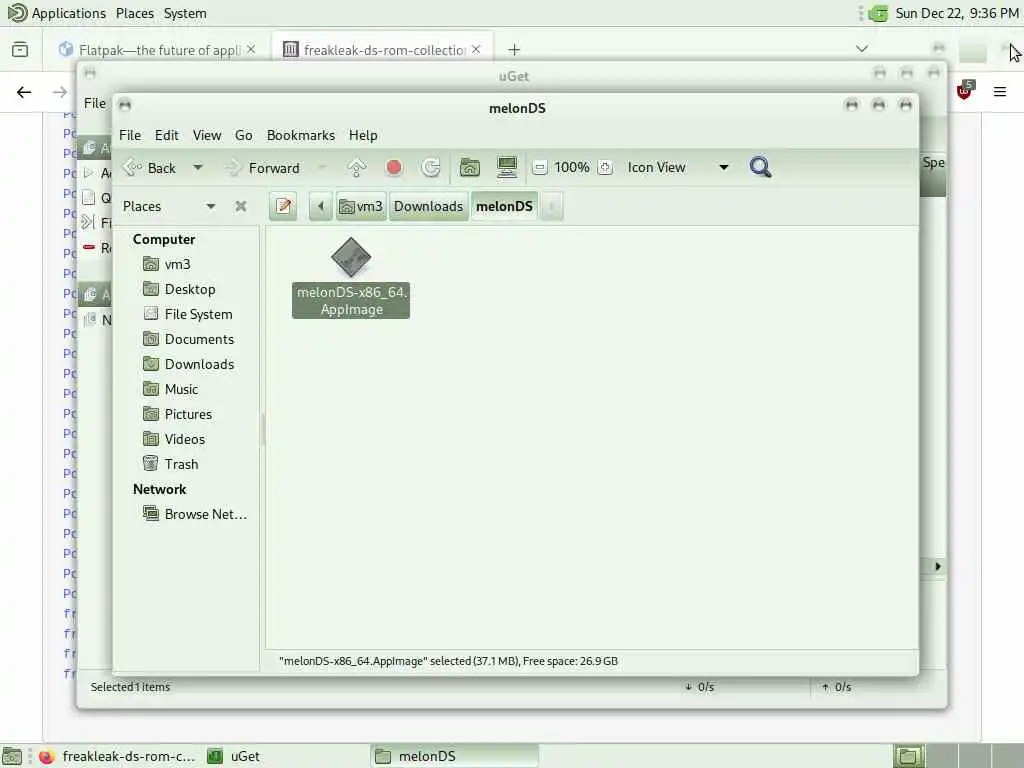This screenshot has width=1024, height=768.
Task: Open Help menu
Action: pos(363,135)
